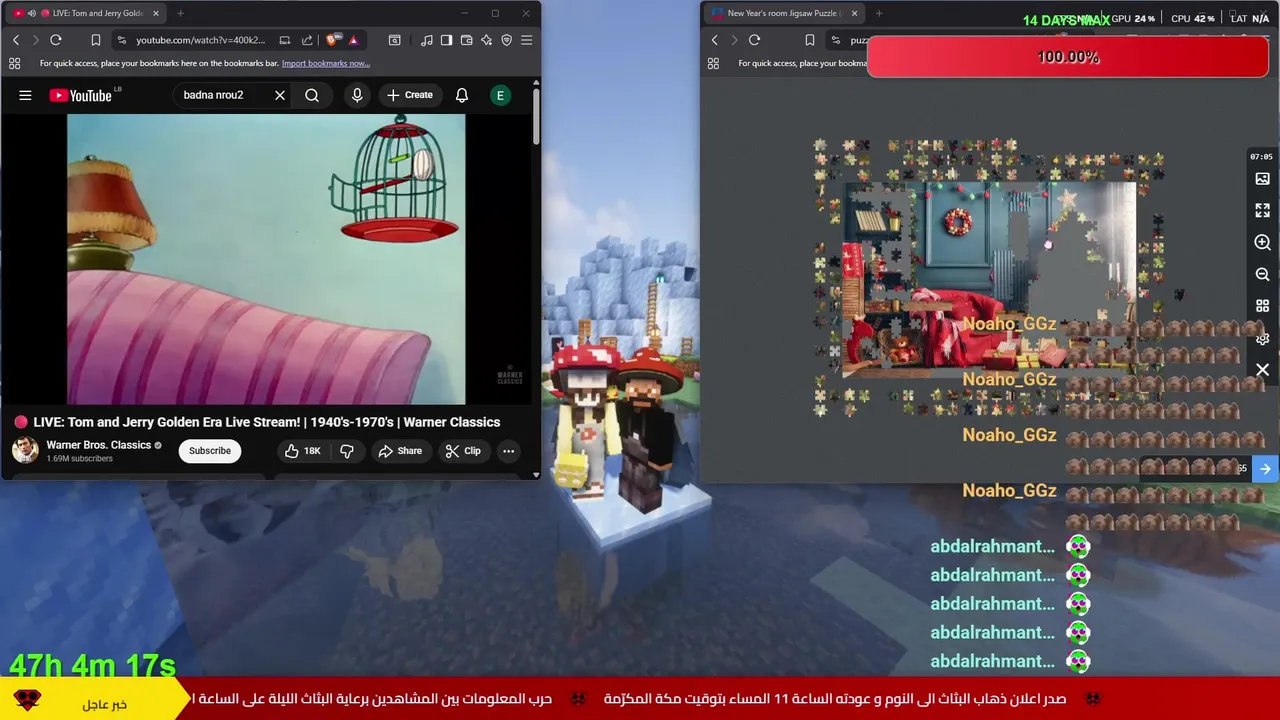Open the YouTube Create button

[410, 95]
